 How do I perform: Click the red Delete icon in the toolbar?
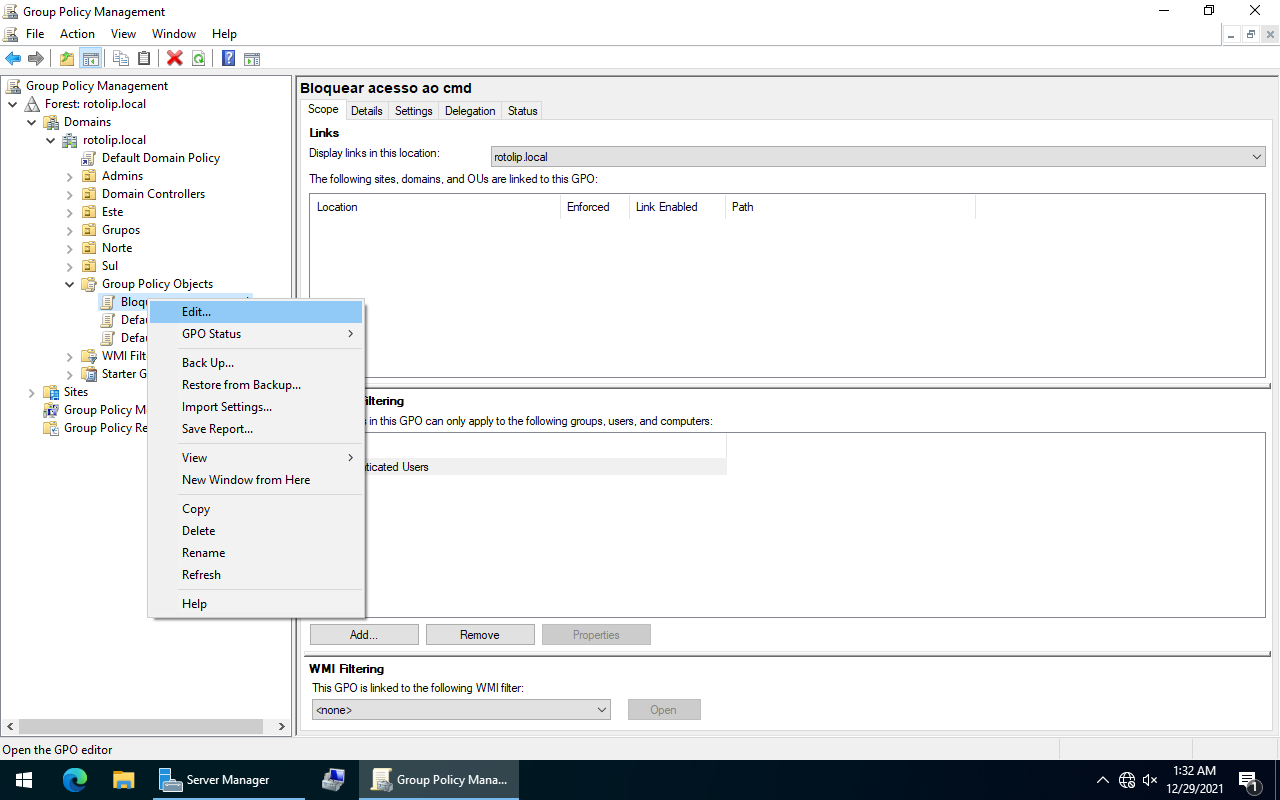point(174,58)
